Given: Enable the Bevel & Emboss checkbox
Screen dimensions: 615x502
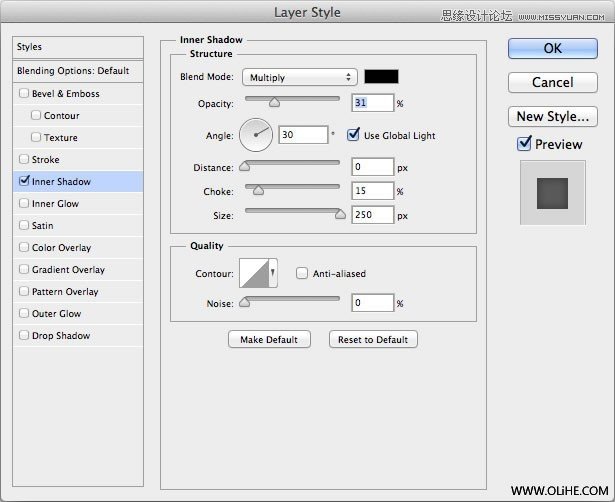Looking at the screenshot, I should click(24, 93).
